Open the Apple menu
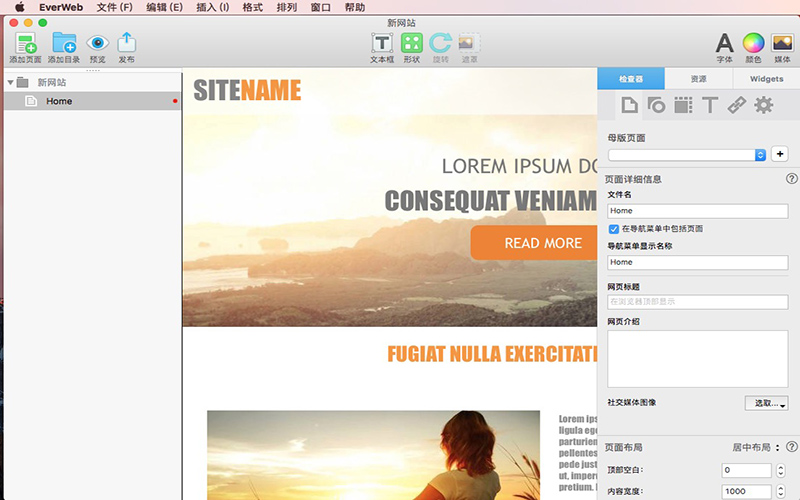This screenshot has width=800, height=500. coord(19,7)
